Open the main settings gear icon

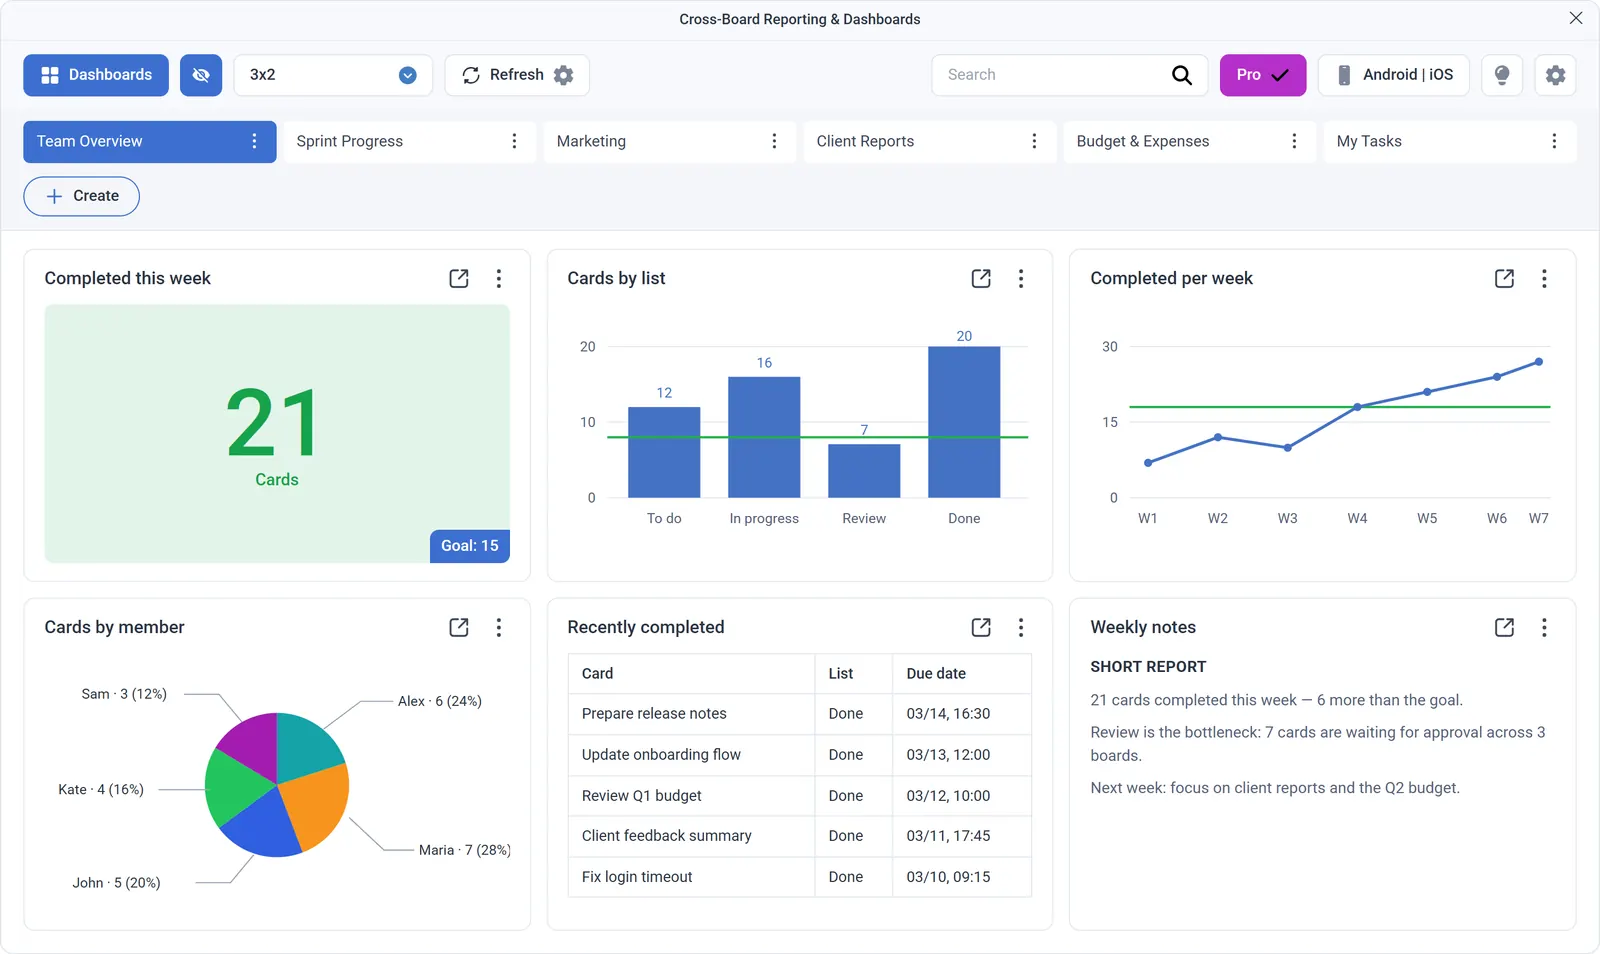point(1555,75)
